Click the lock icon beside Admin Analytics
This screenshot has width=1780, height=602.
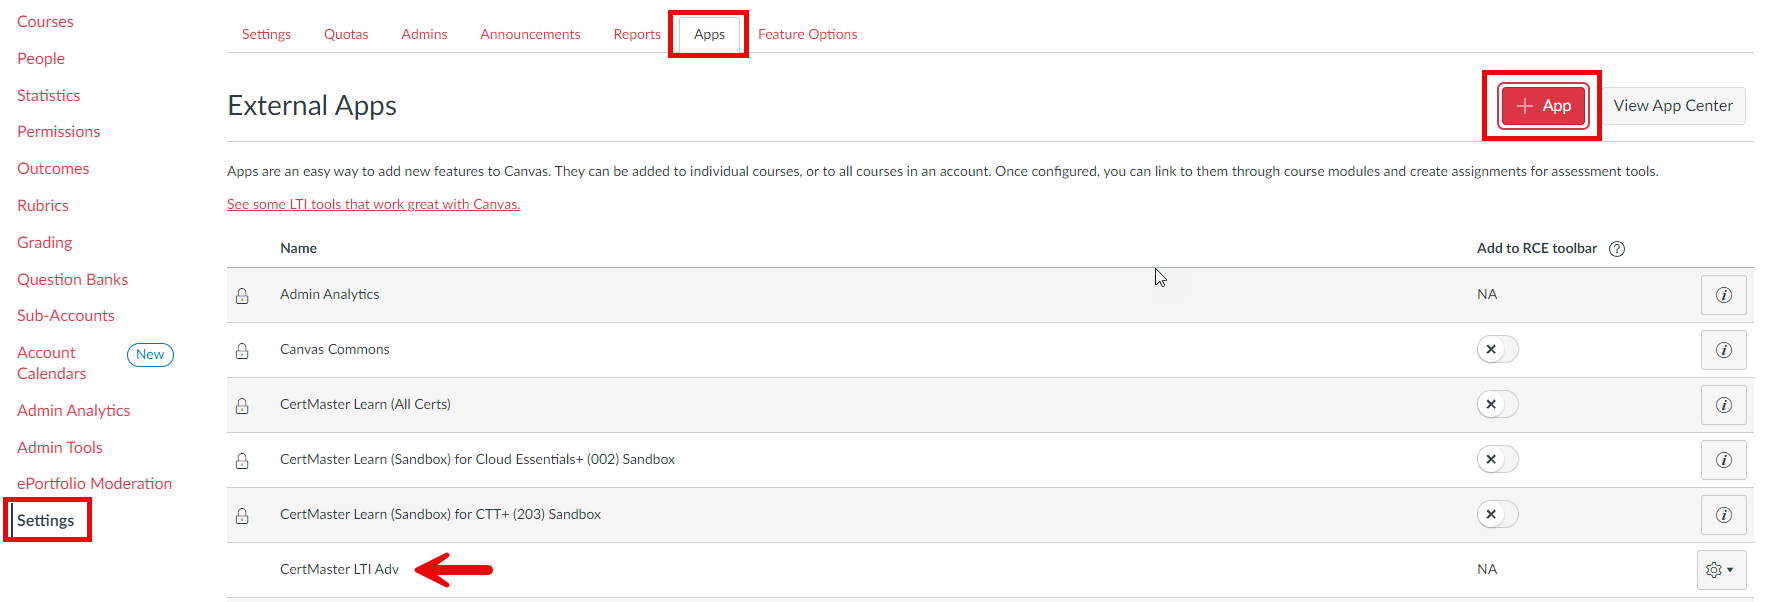coord(242,296)
